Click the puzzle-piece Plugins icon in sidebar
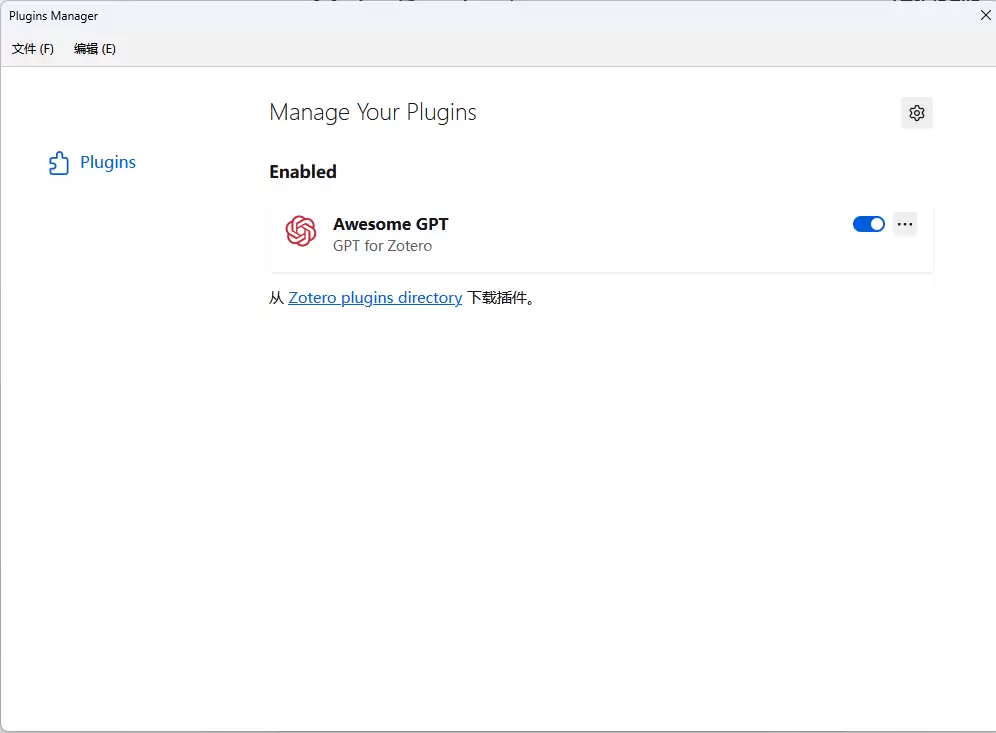The image size is (996, 733). [x=59, y=163]
